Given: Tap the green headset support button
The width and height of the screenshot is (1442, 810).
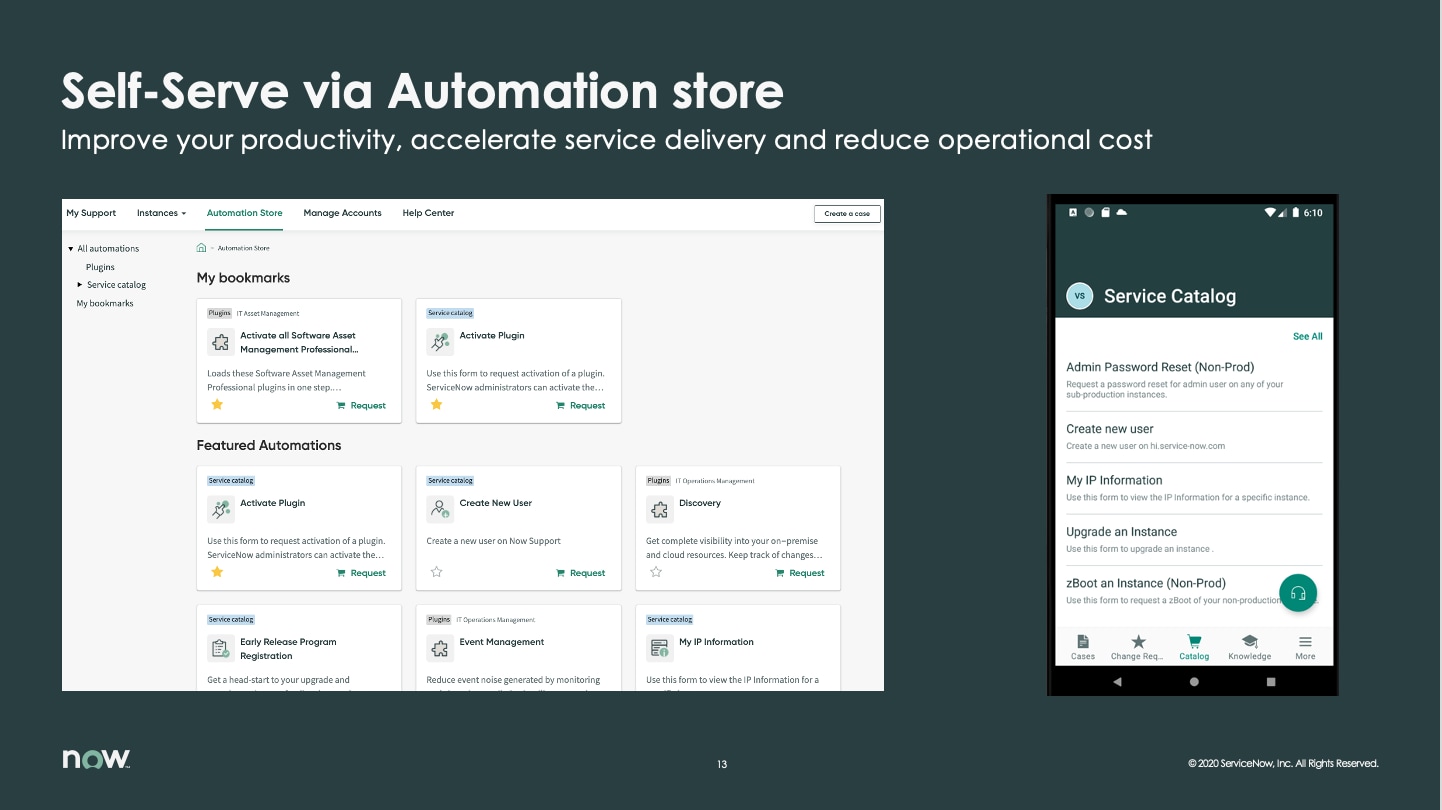Looking at the screenshot, I should pos(1298,592).
